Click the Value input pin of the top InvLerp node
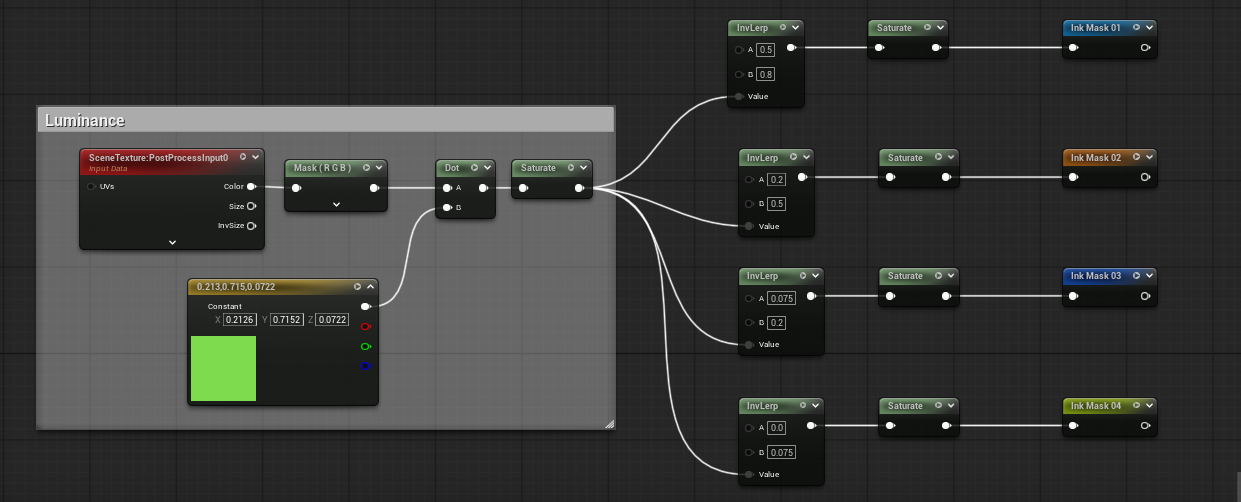Screen dimensions: 1241x502 coord(739,96)
